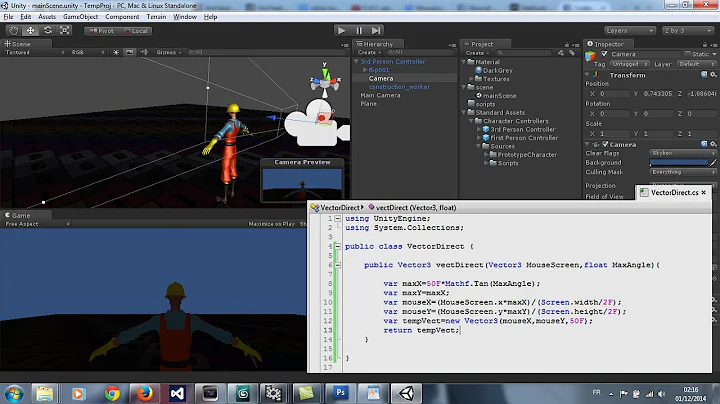Toggle the Camera component enabled checkbox

click(x=605, y=144)
